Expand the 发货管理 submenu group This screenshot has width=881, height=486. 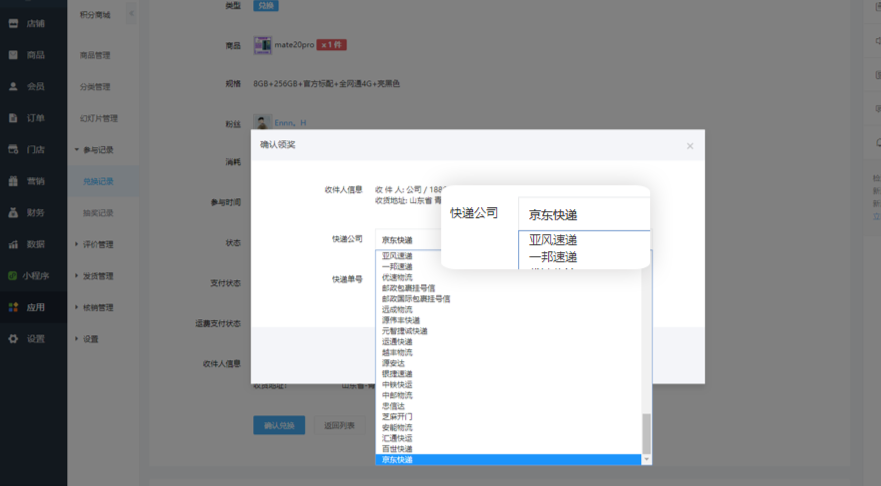pyautogui.click(x=77, y=275)
